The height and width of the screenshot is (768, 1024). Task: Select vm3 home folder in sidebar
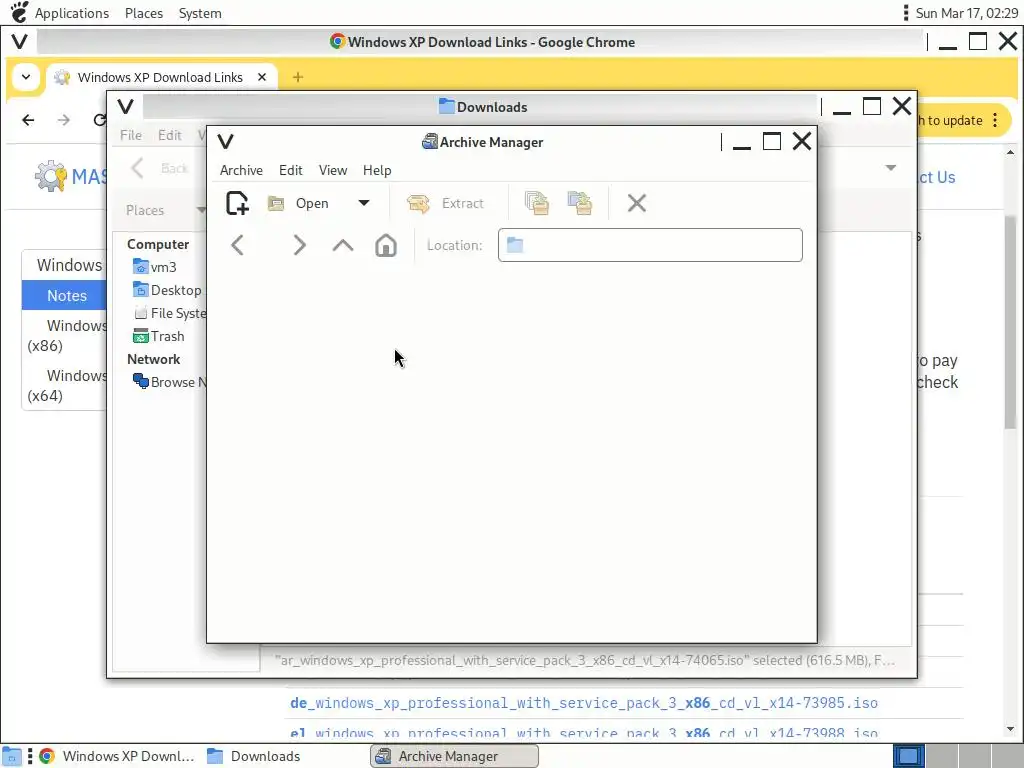point(154,267)
